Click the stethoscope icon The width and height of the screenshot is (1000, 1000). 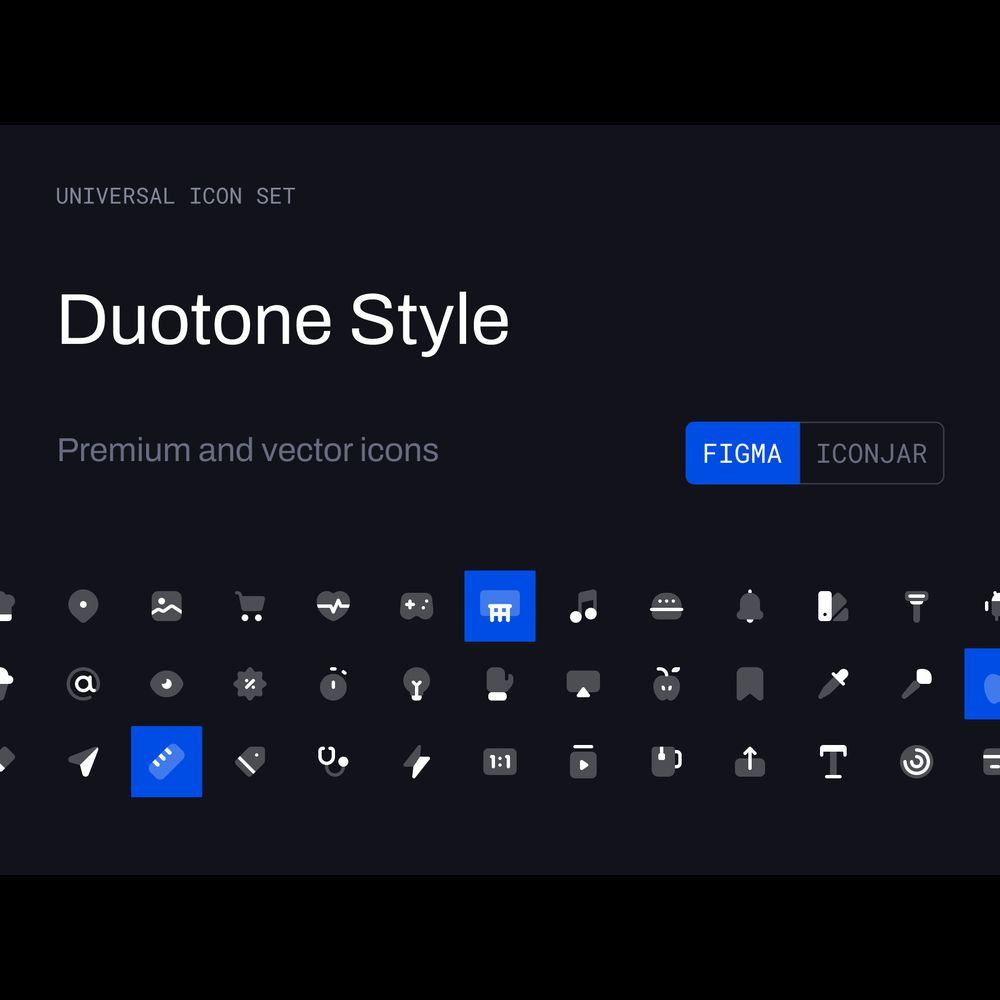click(x=333, y=762)
